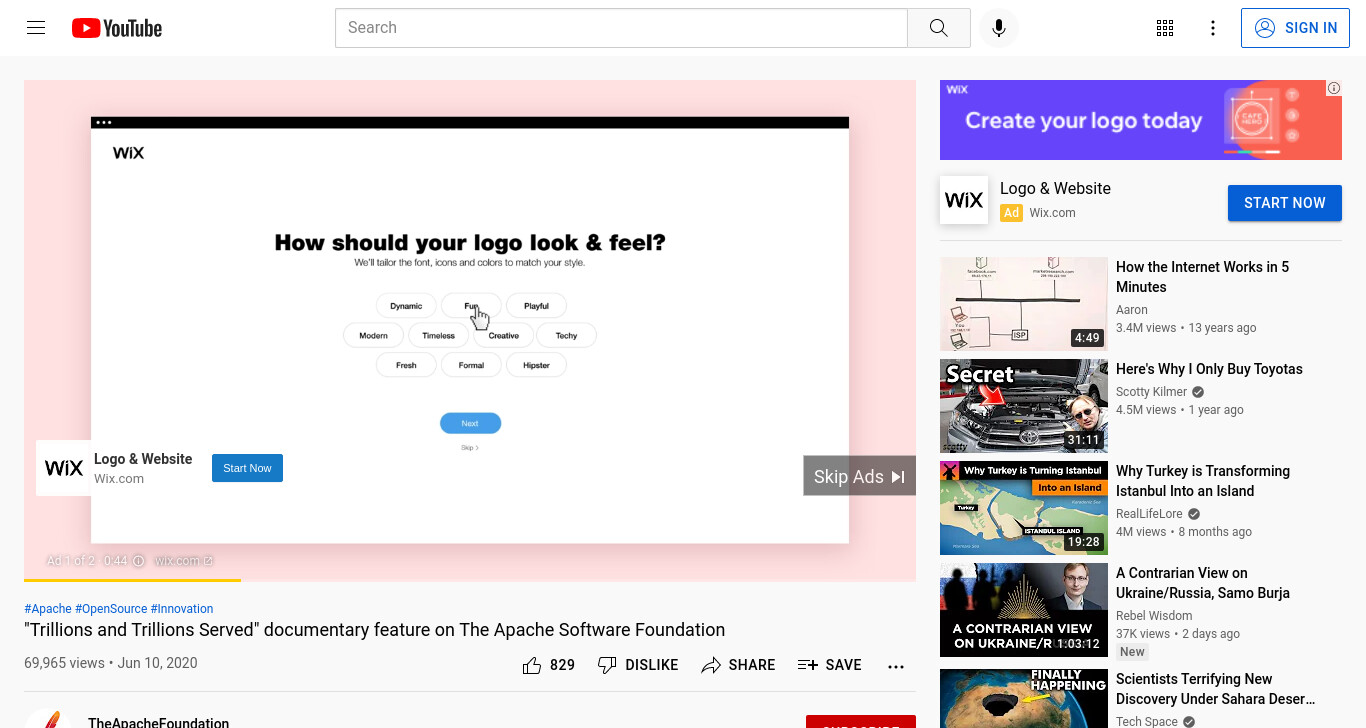This screenshot has height=728, width=1366.
Task: Open 'How the Internet Works in 5 Minutes' title
Action: click(1202, 277)
